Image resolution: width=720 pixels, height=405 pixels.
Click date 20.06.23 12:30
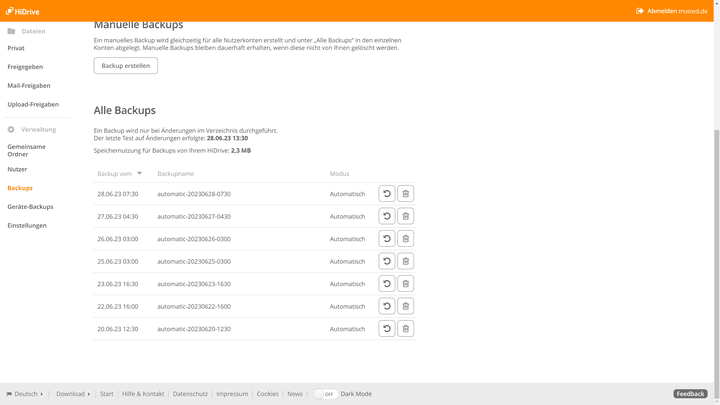tap(118, 329)
